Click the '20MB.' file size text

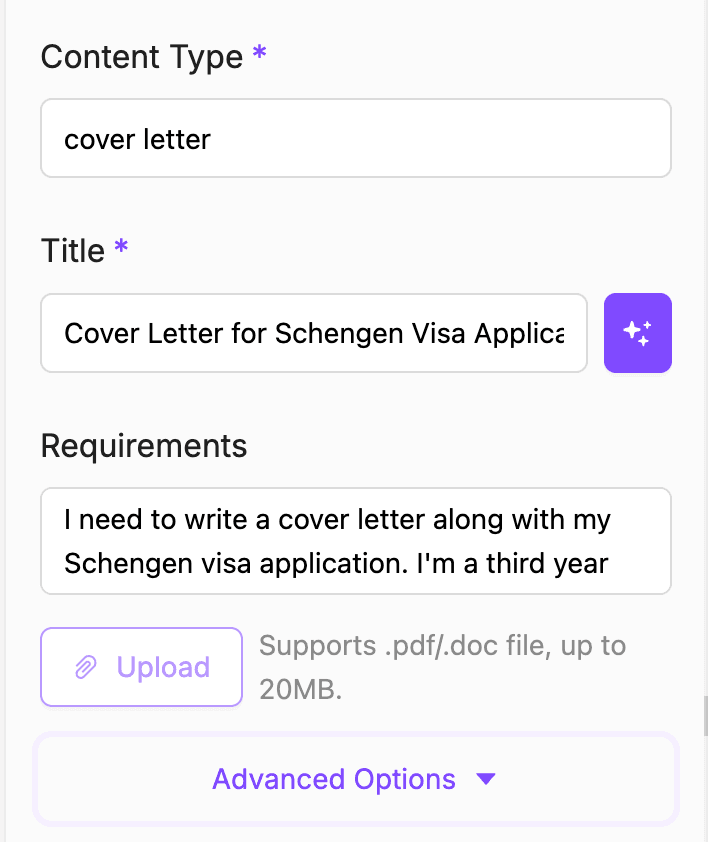tap(300, 689)
